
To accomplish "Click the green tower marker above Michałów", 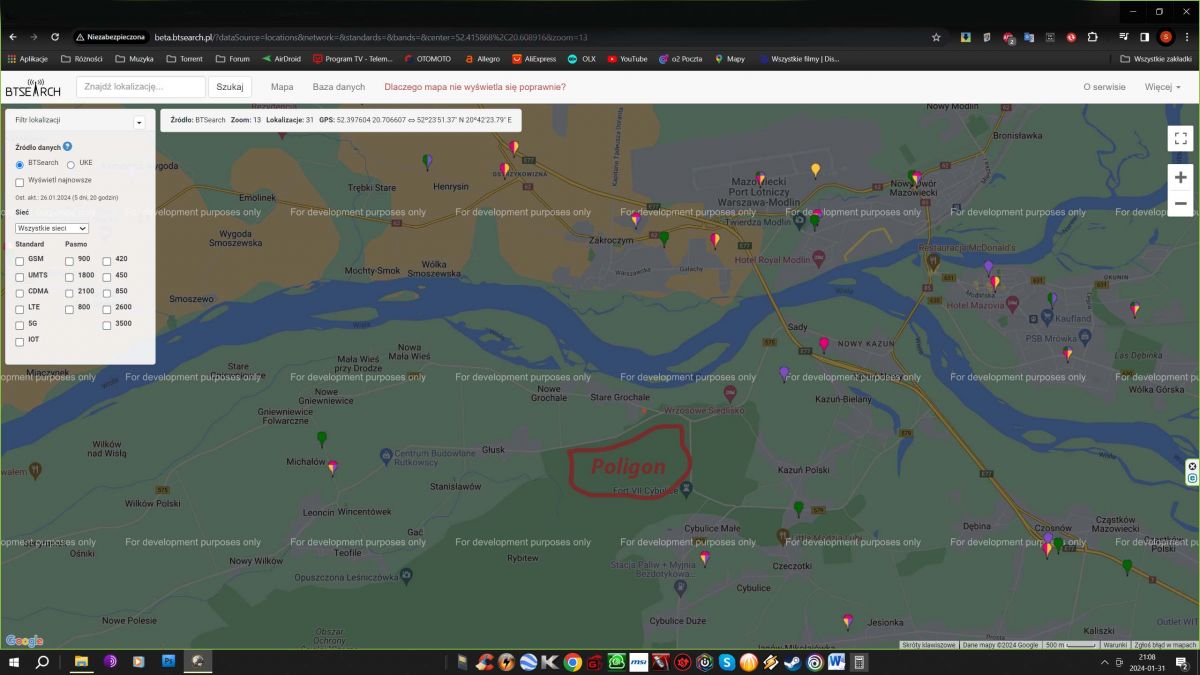I will [x=322, y=439].
